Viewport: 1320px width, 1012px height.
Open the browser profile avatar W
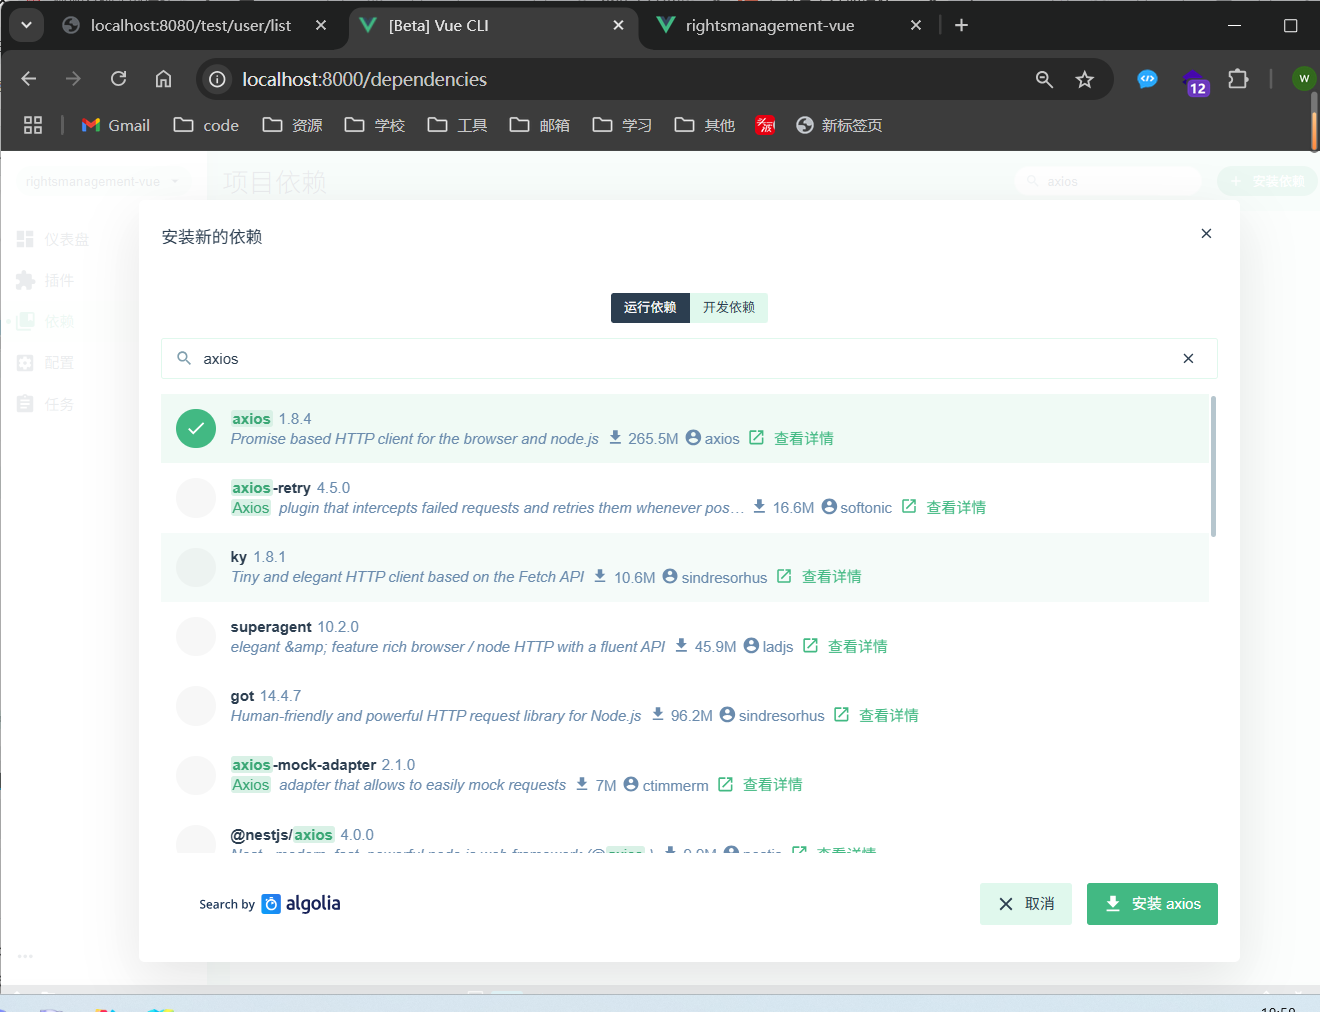(x=1304, y=79)
